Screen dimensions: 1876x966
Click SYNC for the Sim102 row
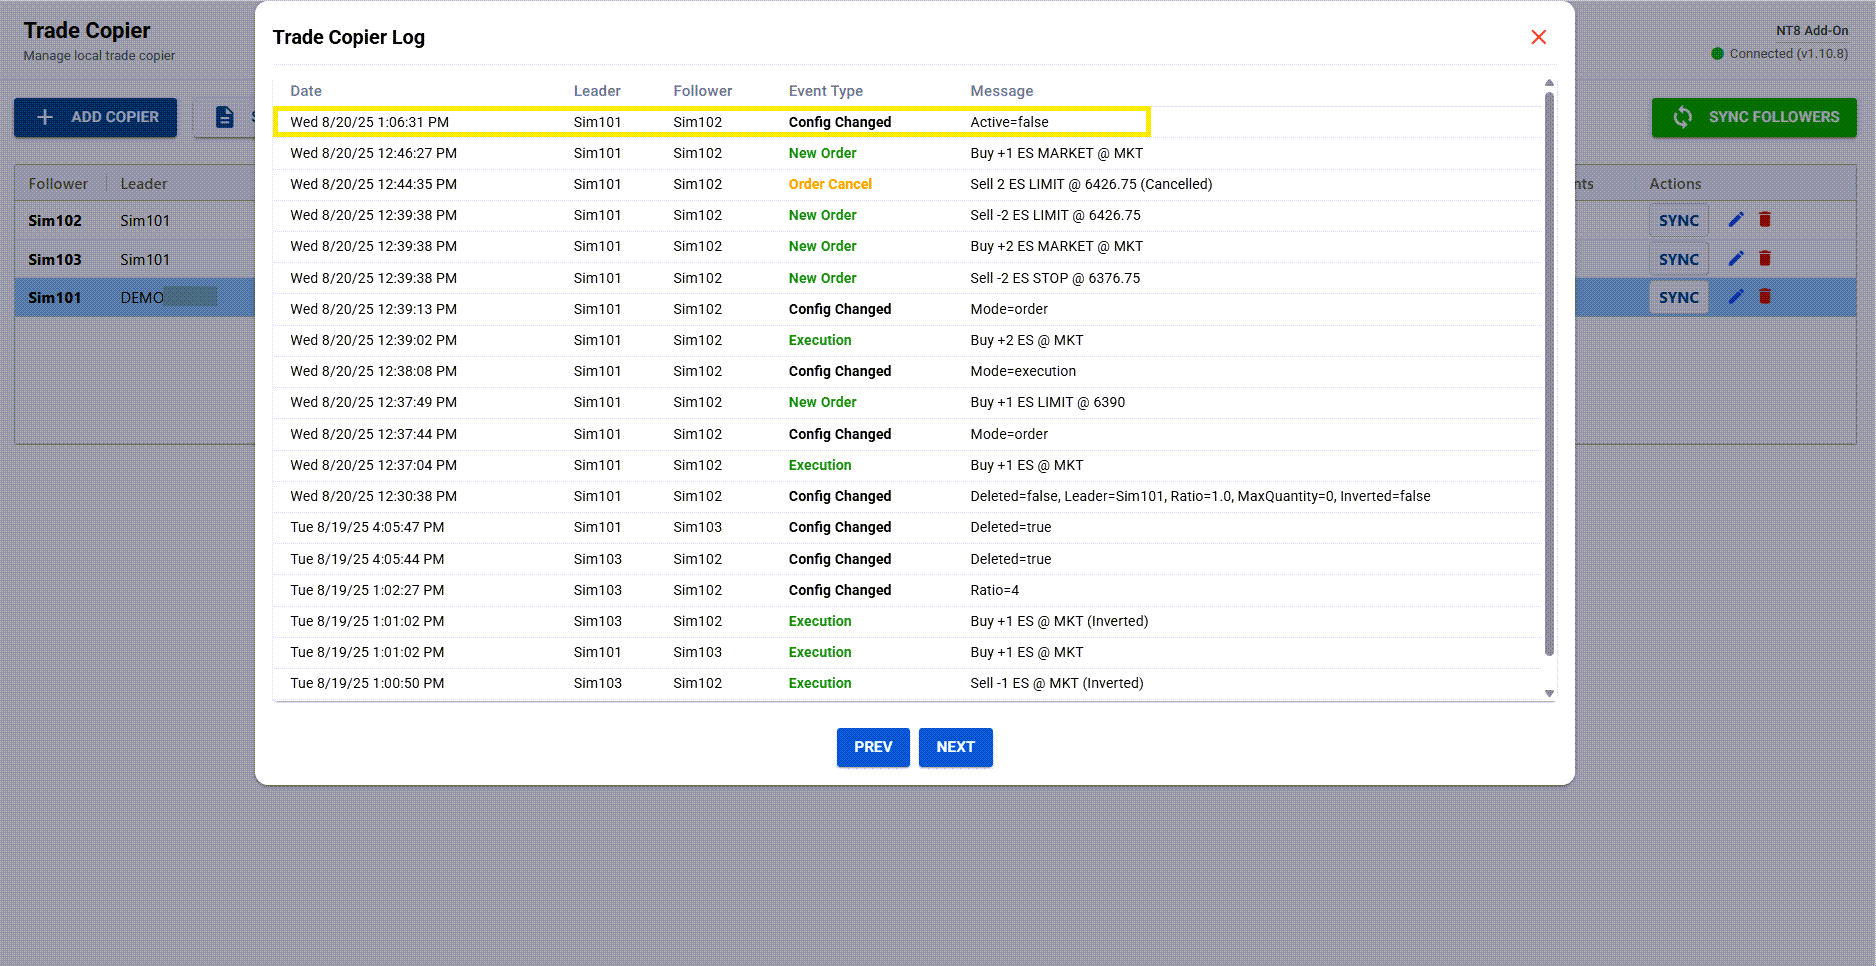pos(1678,220)
